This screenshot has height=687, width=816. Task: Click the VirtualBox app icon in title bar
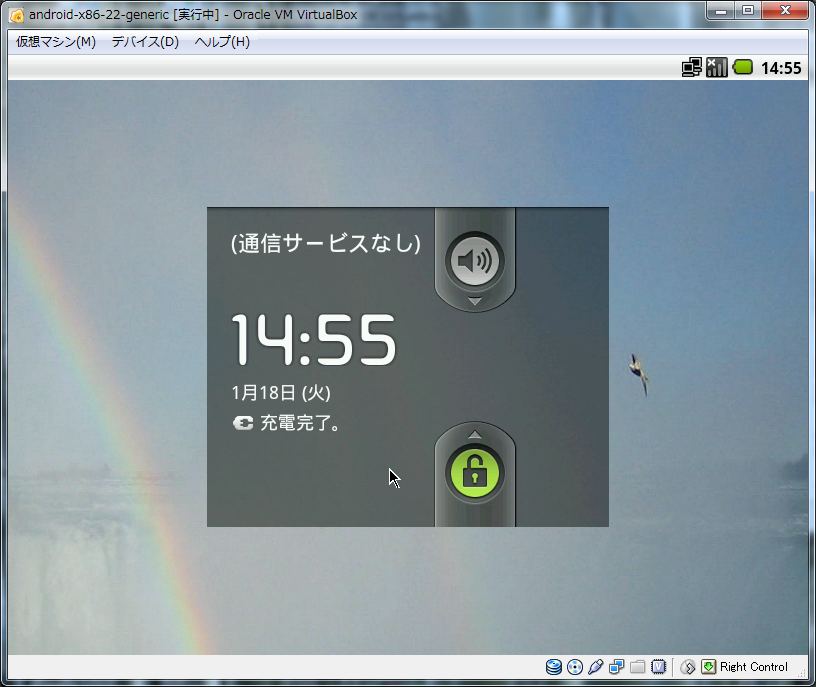tap(17, 15)
